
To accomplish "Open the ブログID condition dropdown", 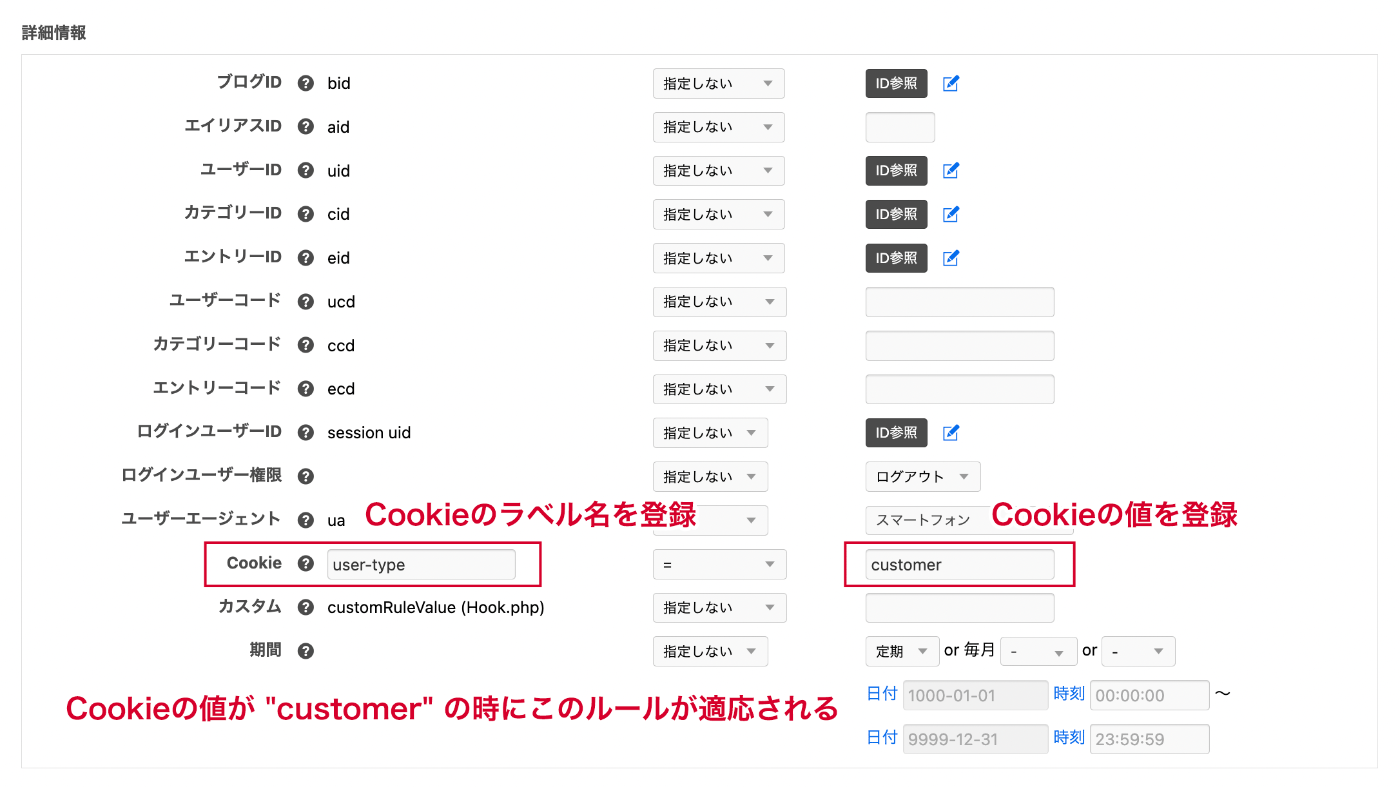I will click(718, 84).
